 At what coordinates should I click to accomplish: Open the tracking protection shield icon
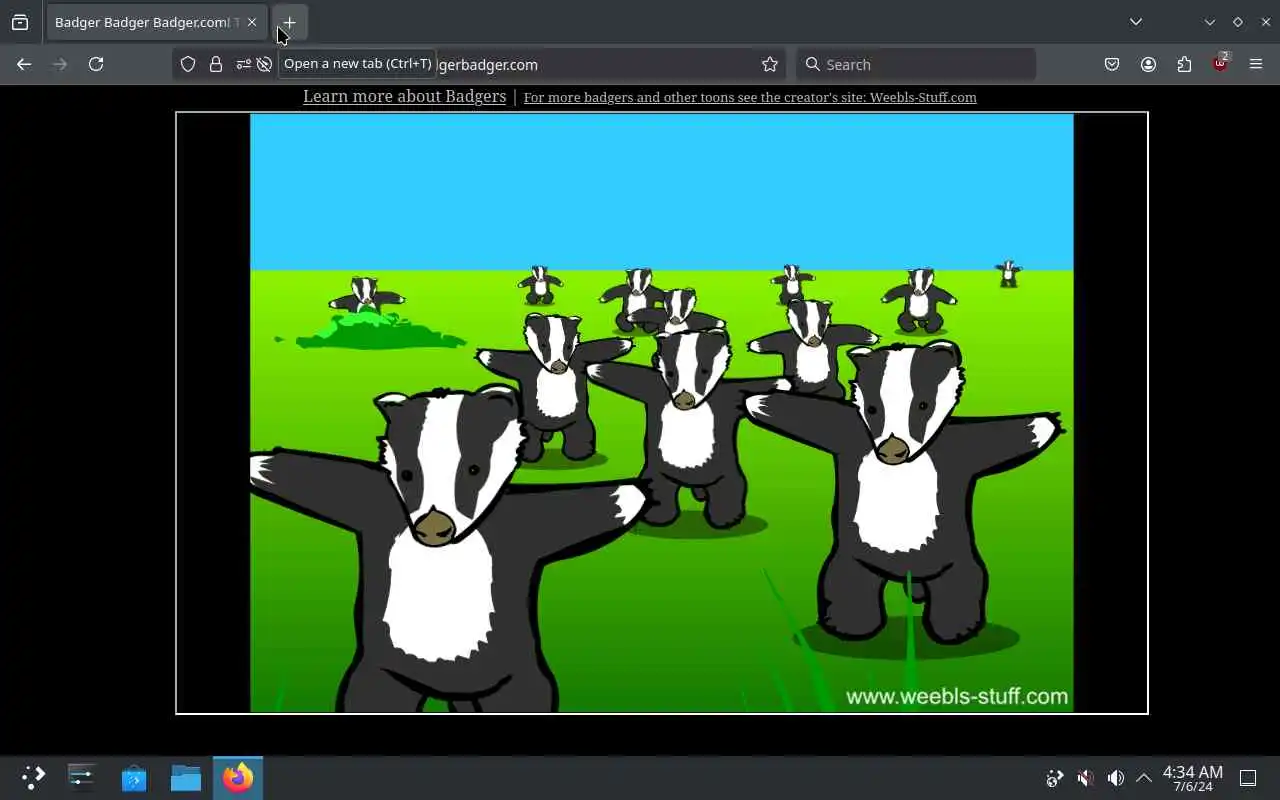tap(188, 64)
